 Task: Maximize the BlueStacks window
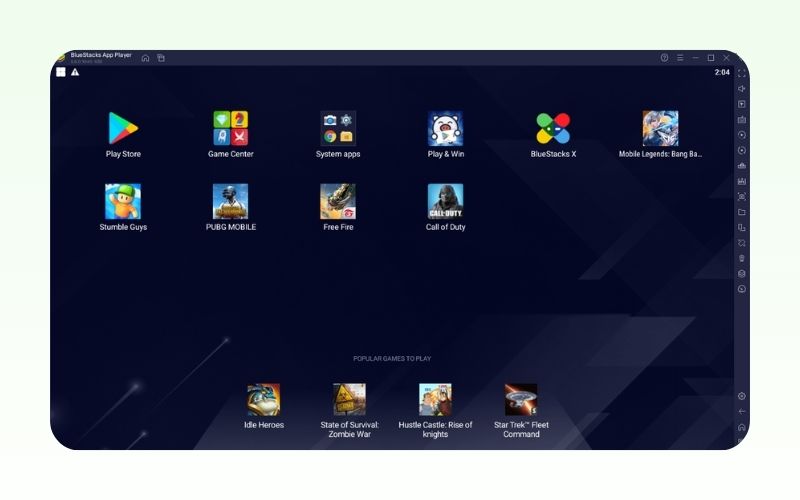coord(711,58)
